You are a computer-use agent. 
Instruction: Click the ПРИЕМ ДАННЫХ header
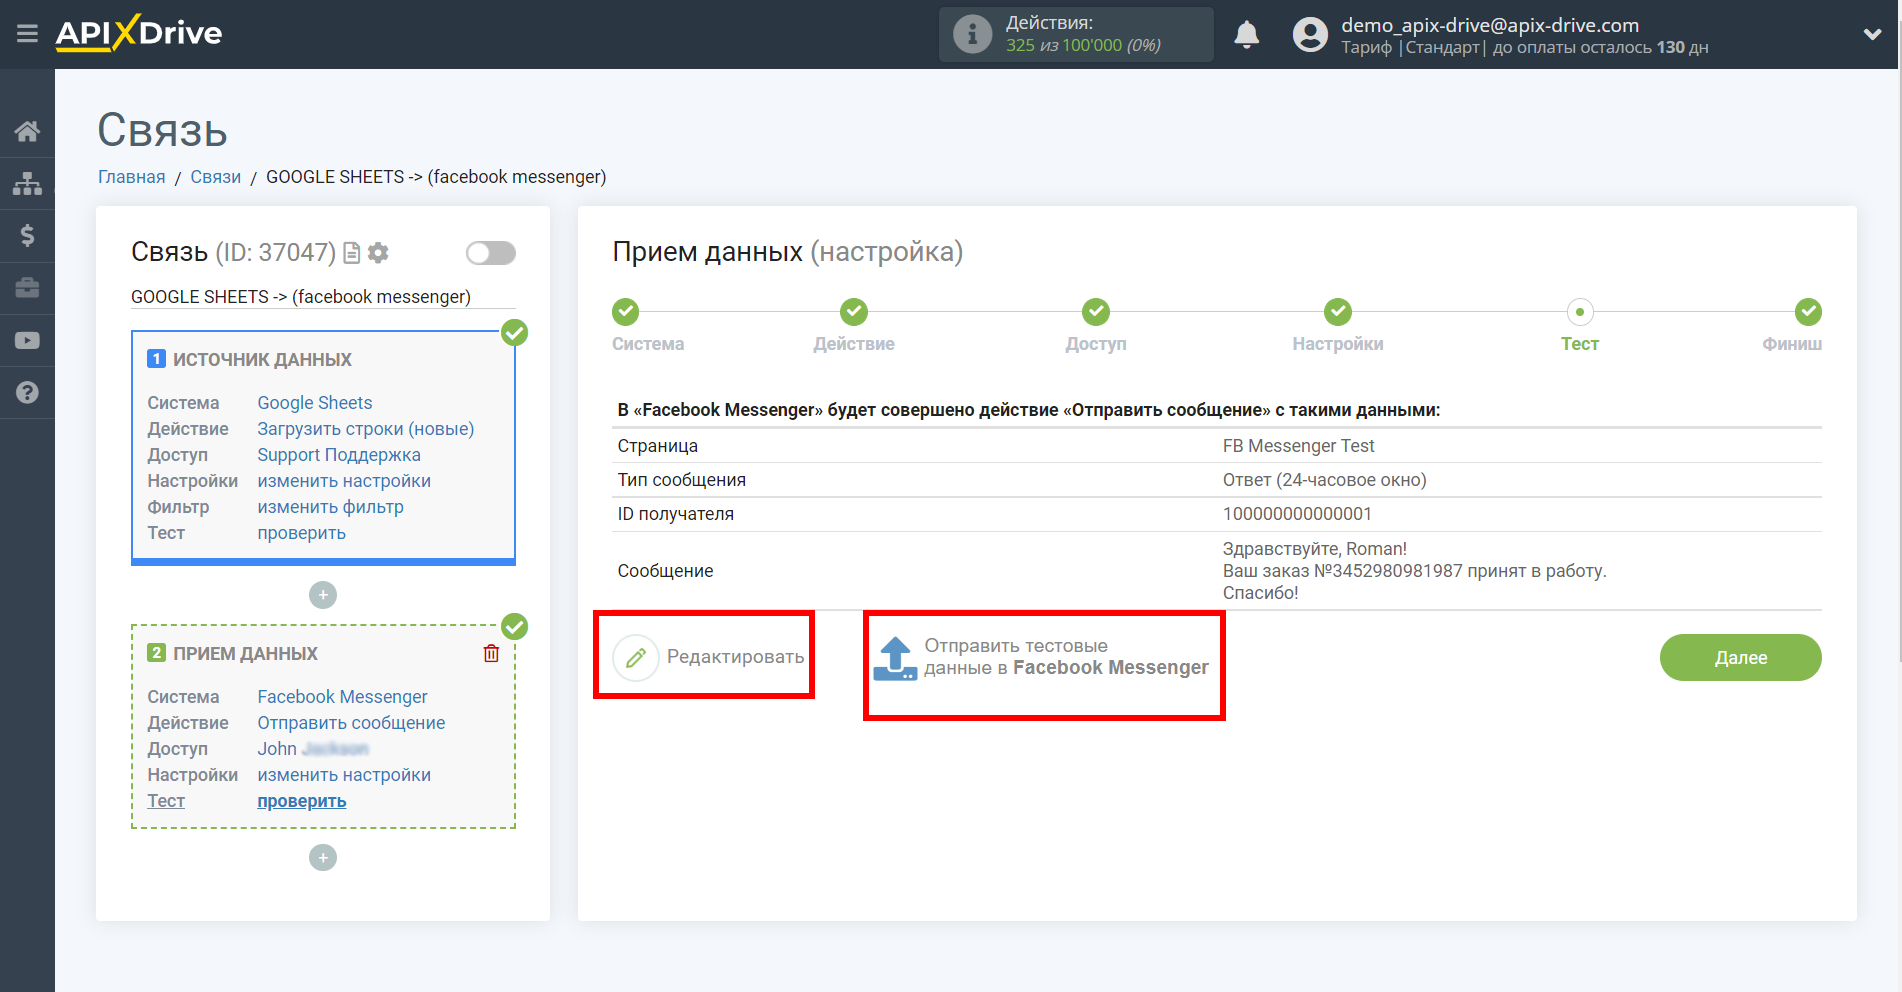tap(245, 654)
